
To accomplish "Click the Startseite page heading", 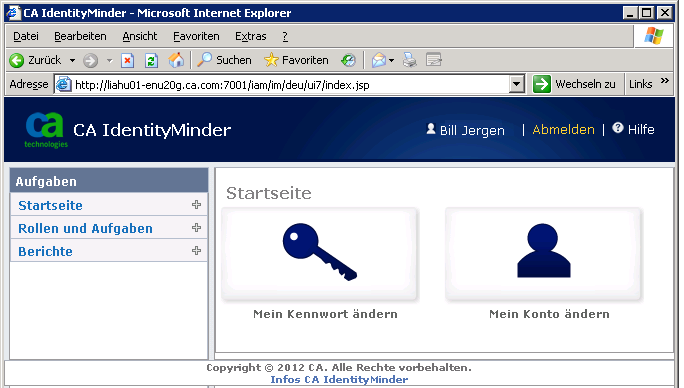I will click(269, 193).
